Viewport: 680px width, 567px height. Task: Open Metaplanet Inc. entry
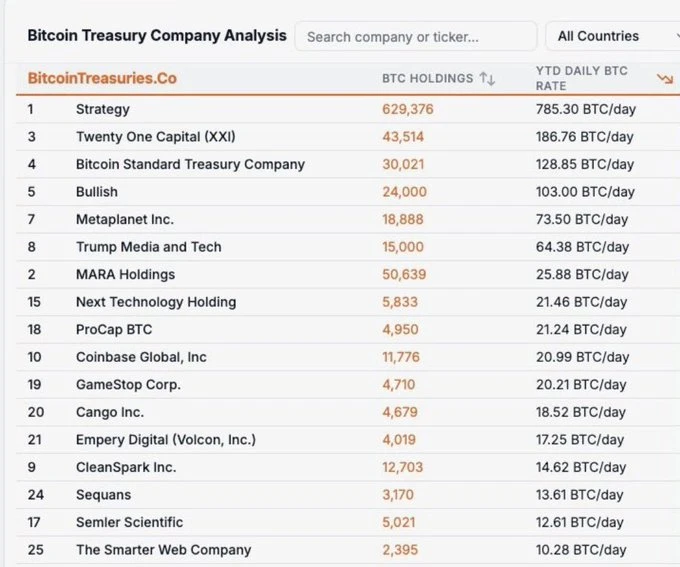coord(125,219)
